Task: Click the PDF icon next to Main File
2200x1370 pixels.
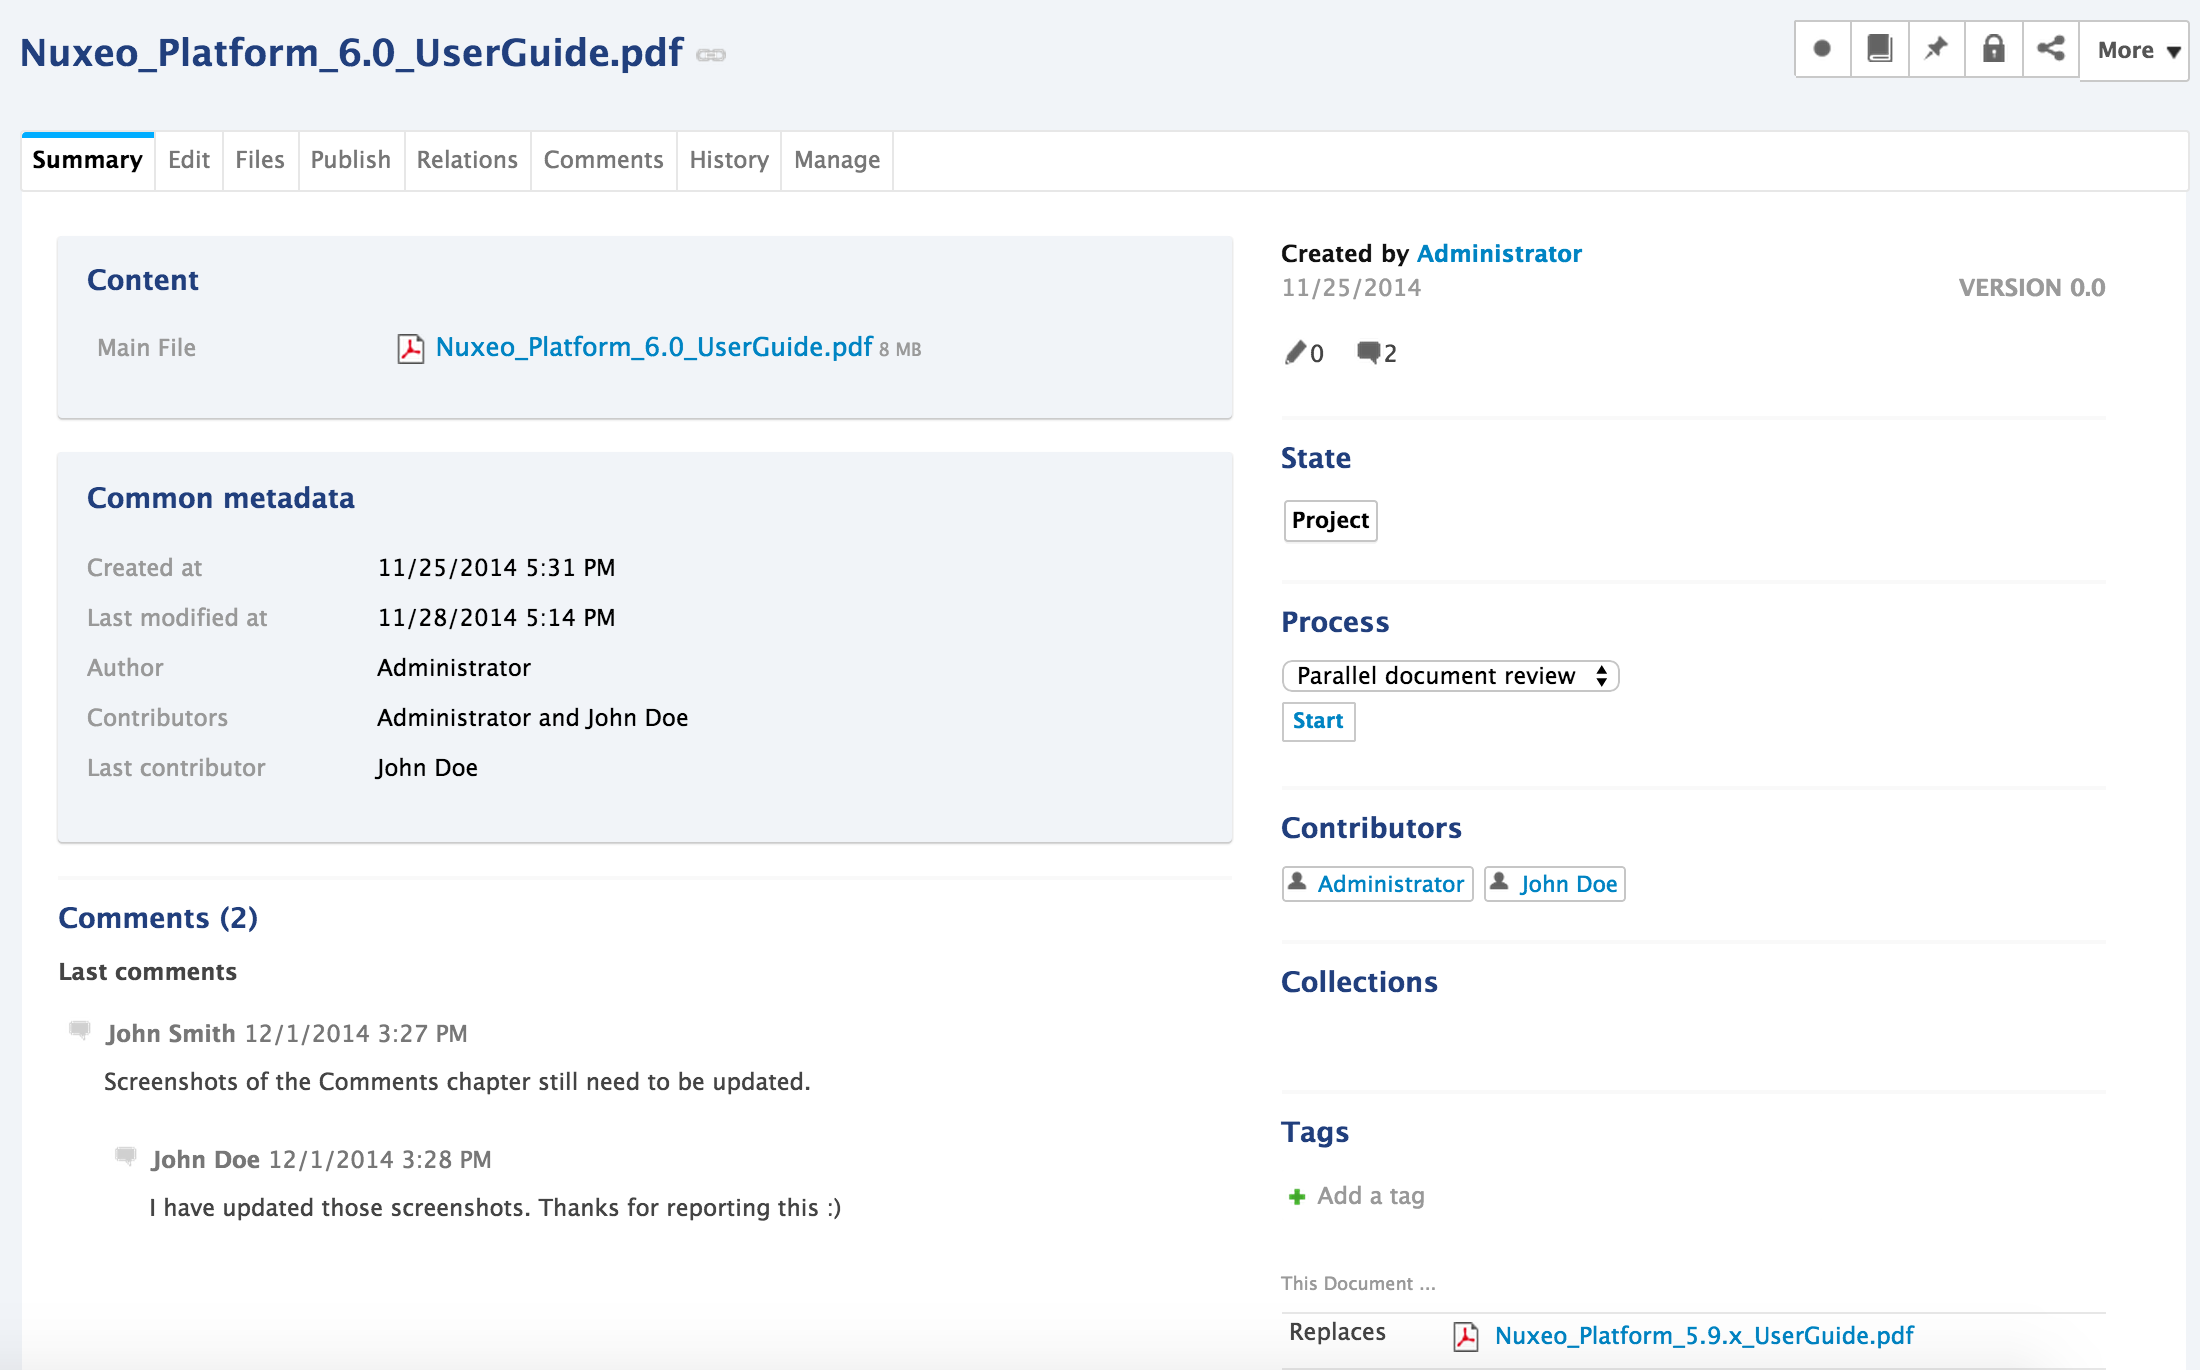Action: tap(411, 348)
